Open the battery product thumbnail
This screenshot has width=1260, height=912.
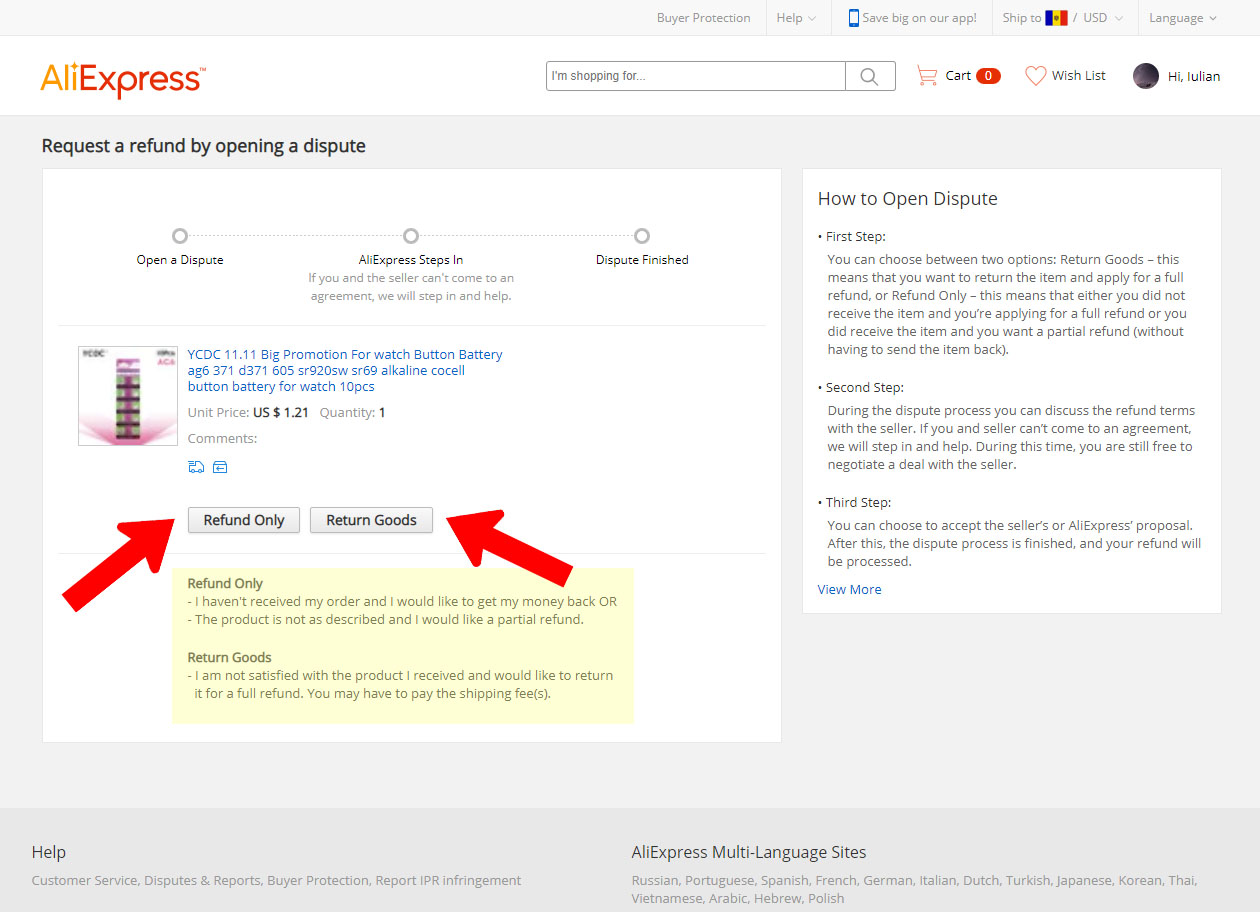(x=128, y=396)
